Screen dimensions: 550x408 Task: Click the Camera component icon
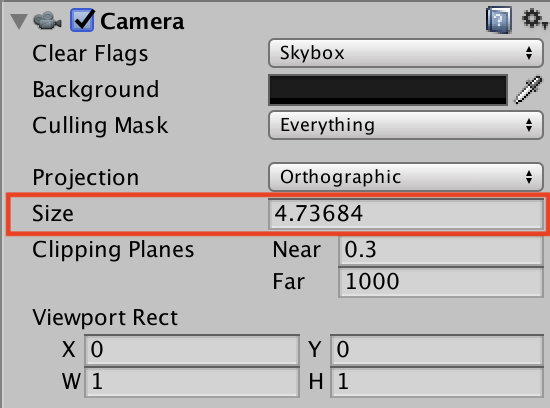pos(47,20)
